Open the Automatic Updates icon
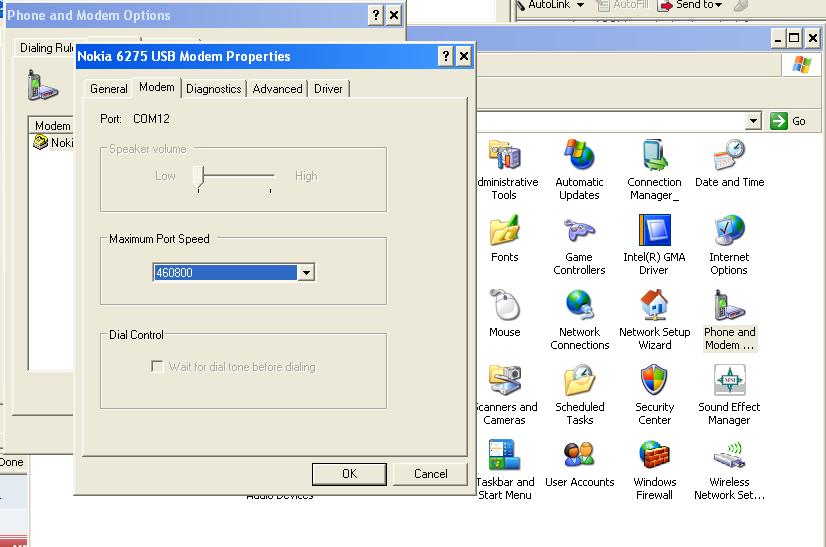This screenshot has width=826, height=547. tap(579, 157)
